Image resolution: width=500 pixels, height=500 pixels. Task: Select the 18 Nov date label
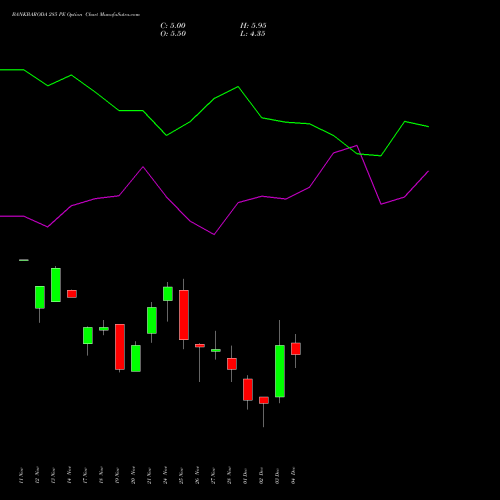click(x=102, y=475)
